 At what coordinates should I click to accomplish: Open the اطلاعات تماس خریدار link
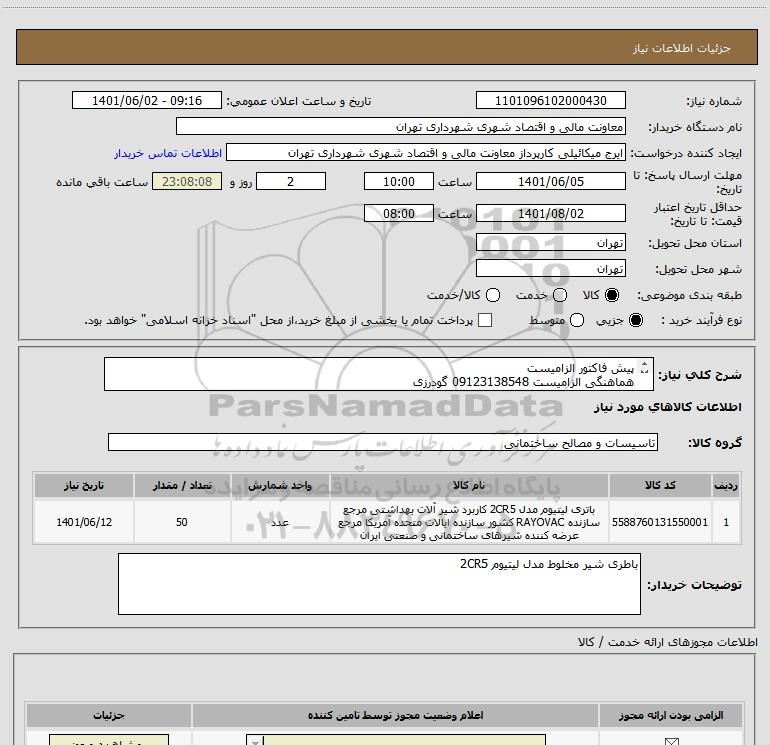(x=168, y=153)
